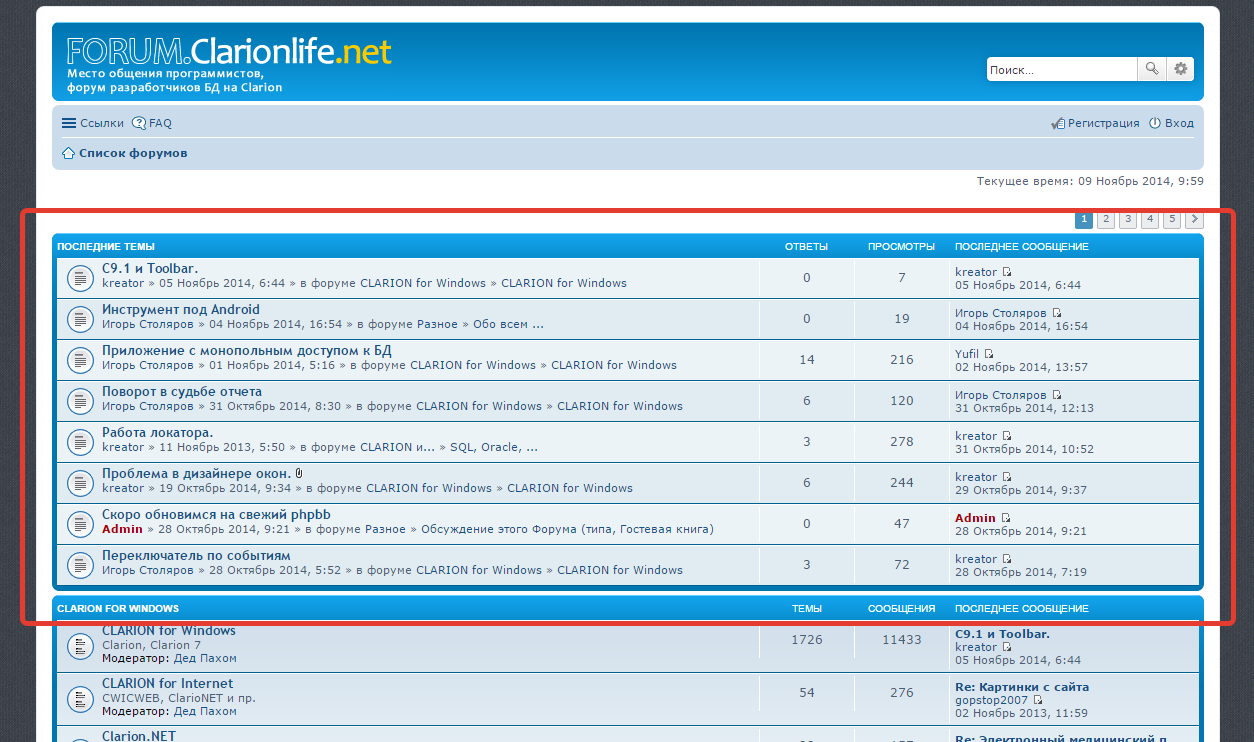Click forum icon beside CLARION for Internet
This screenshot has height=742, width=1254.
click(x=80, y=699)
